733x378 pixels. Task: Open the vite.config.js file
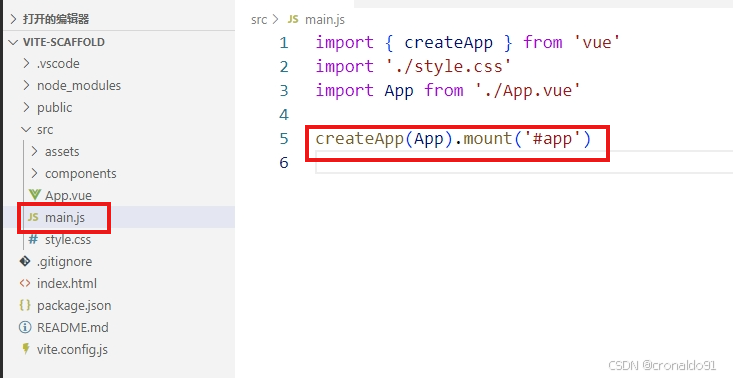point(72,349)
